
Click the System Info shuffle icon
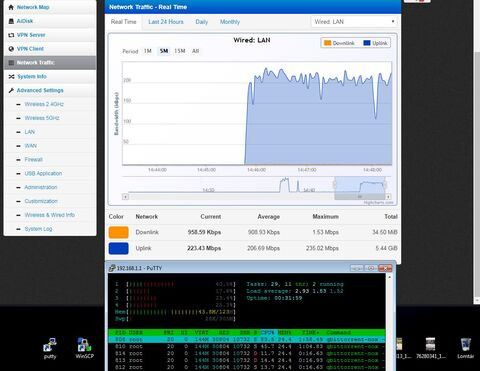[11, 77]
